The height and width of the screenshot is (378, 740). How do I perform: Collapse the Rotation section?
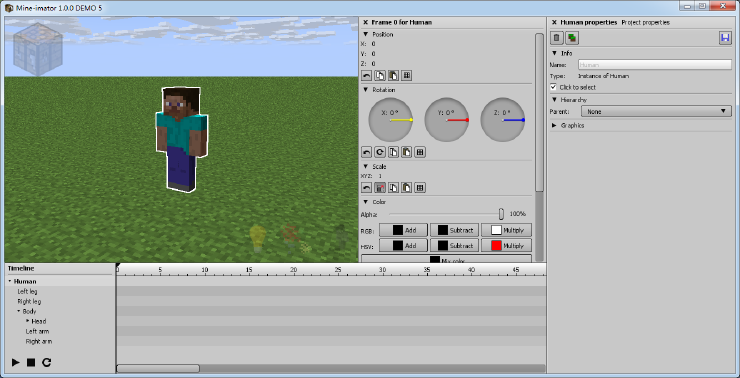pyautogui.click(x=365, y=90)
